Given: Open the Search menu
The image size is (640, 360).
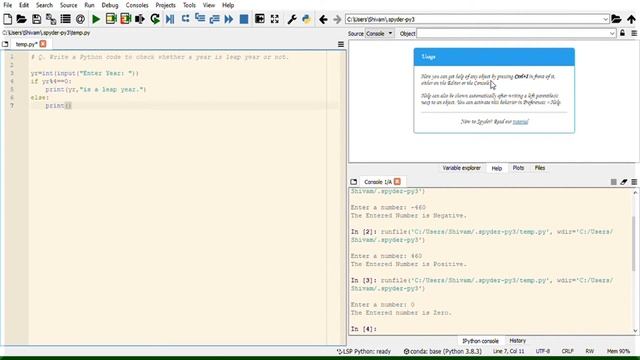Looking at the screenshot, I should pyautogui.click(x=44, y=5).
